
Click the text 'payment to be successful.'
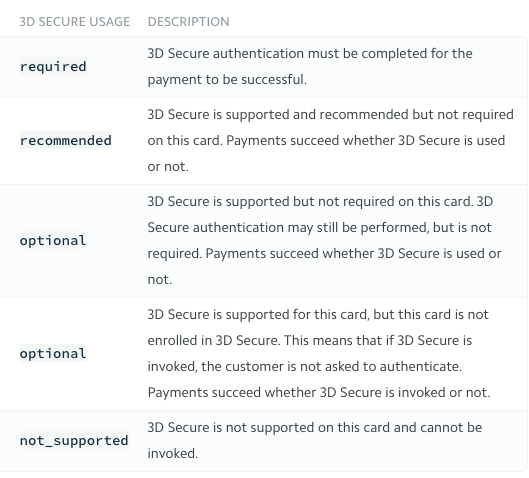tap(227, 80)
